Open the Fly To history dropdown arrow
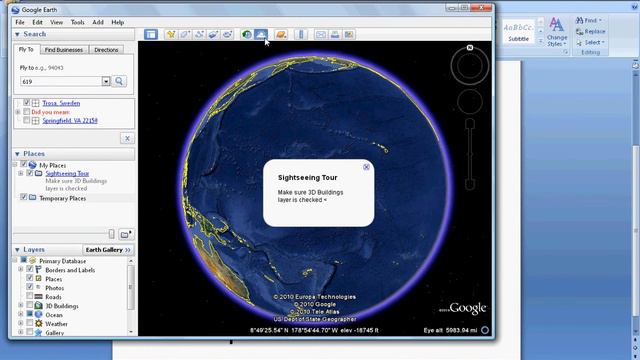 pos(106,81)
